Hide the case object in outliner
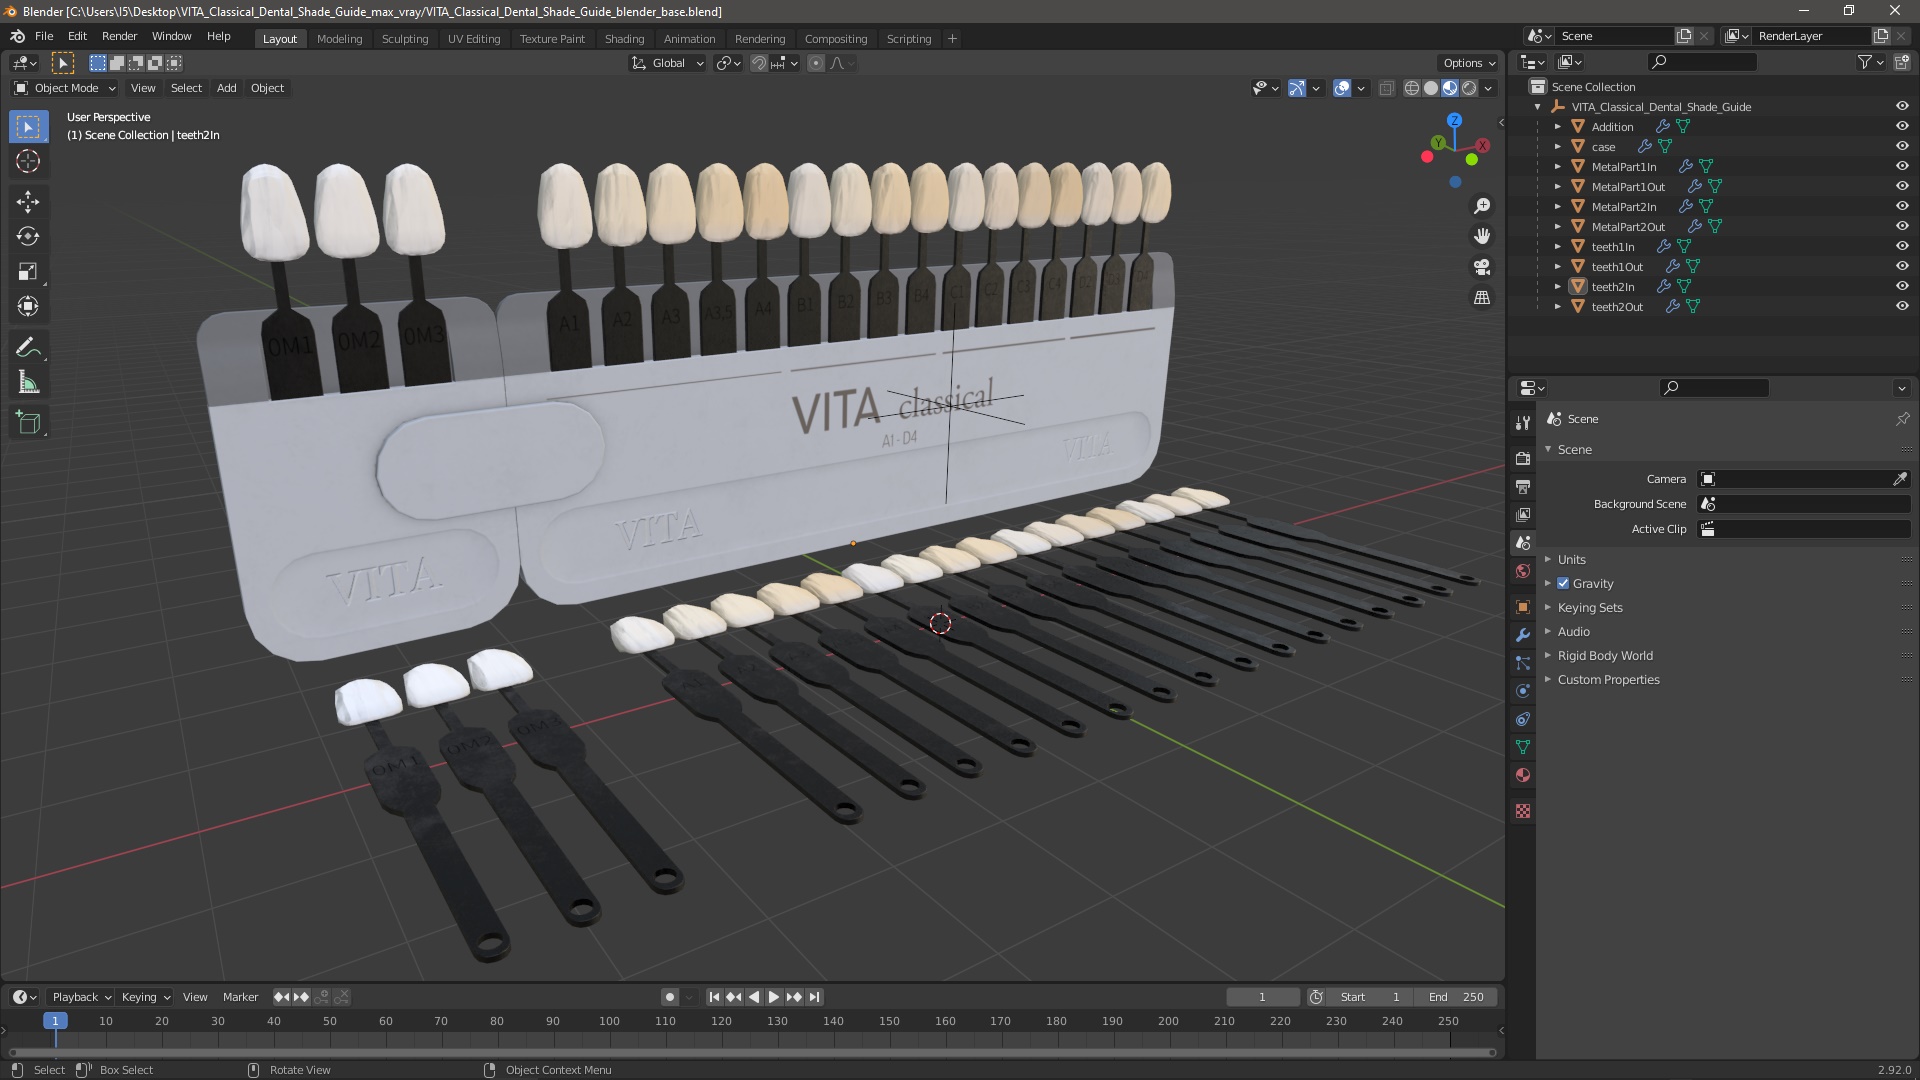The image size is (1920, 1080). (x=1902, y=146)
